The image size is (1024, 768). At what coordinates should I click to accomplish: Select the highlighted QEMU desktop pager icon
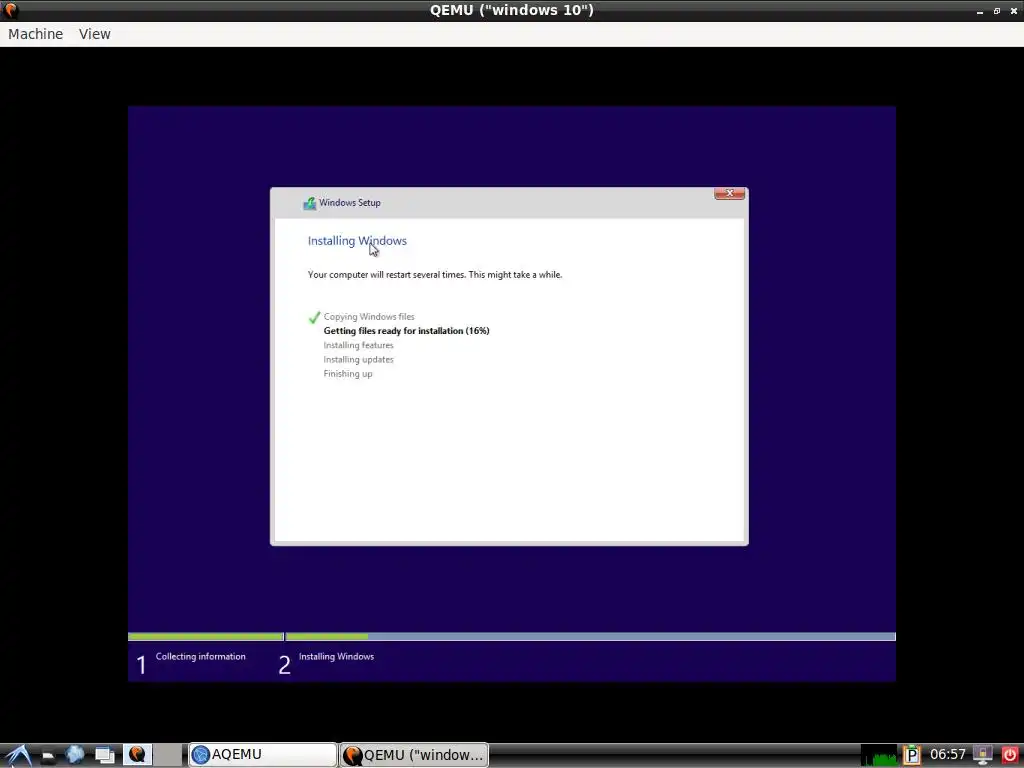pos(137,754)
